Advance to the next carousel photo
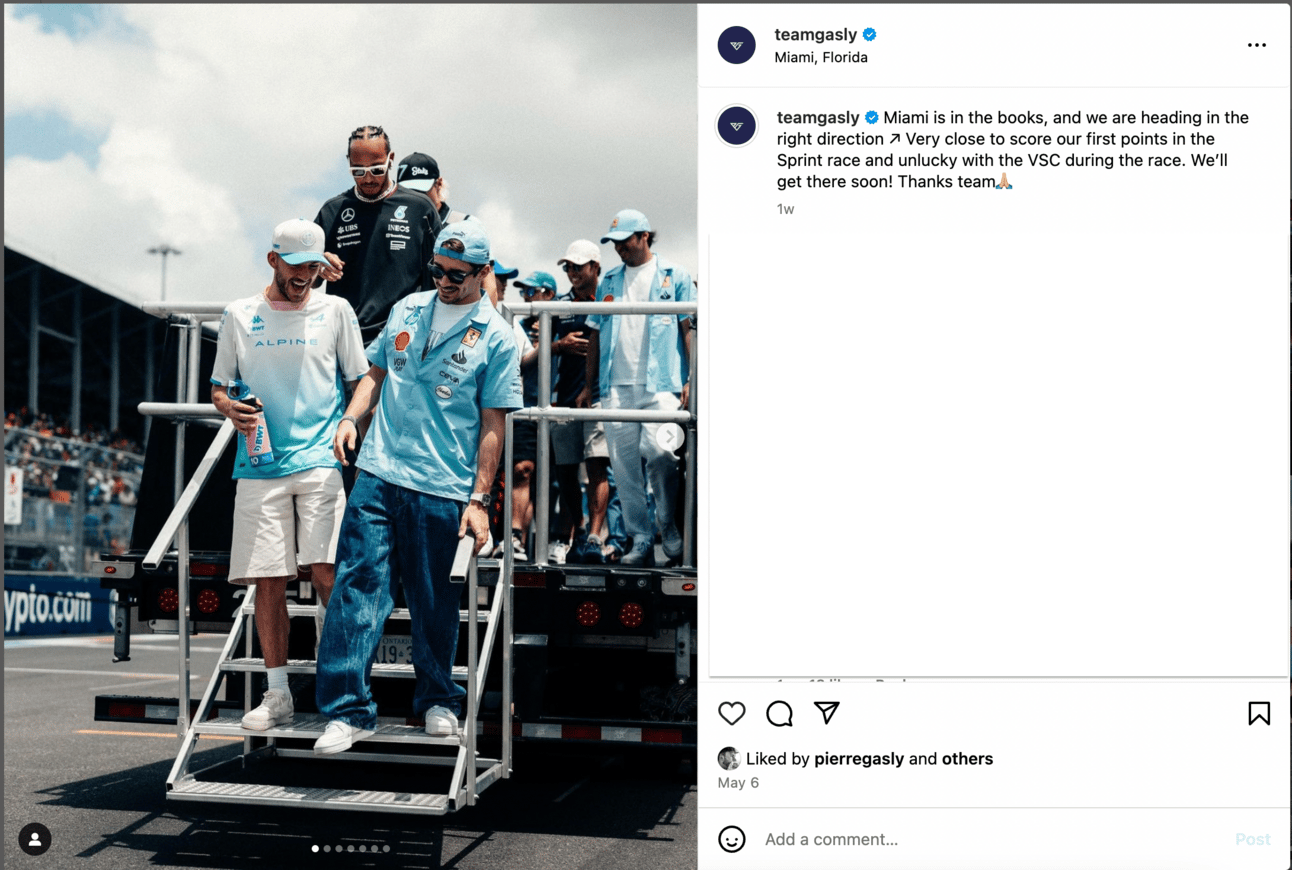Image resolution: width=1292 pixels, height=870 pixels. 670,437
